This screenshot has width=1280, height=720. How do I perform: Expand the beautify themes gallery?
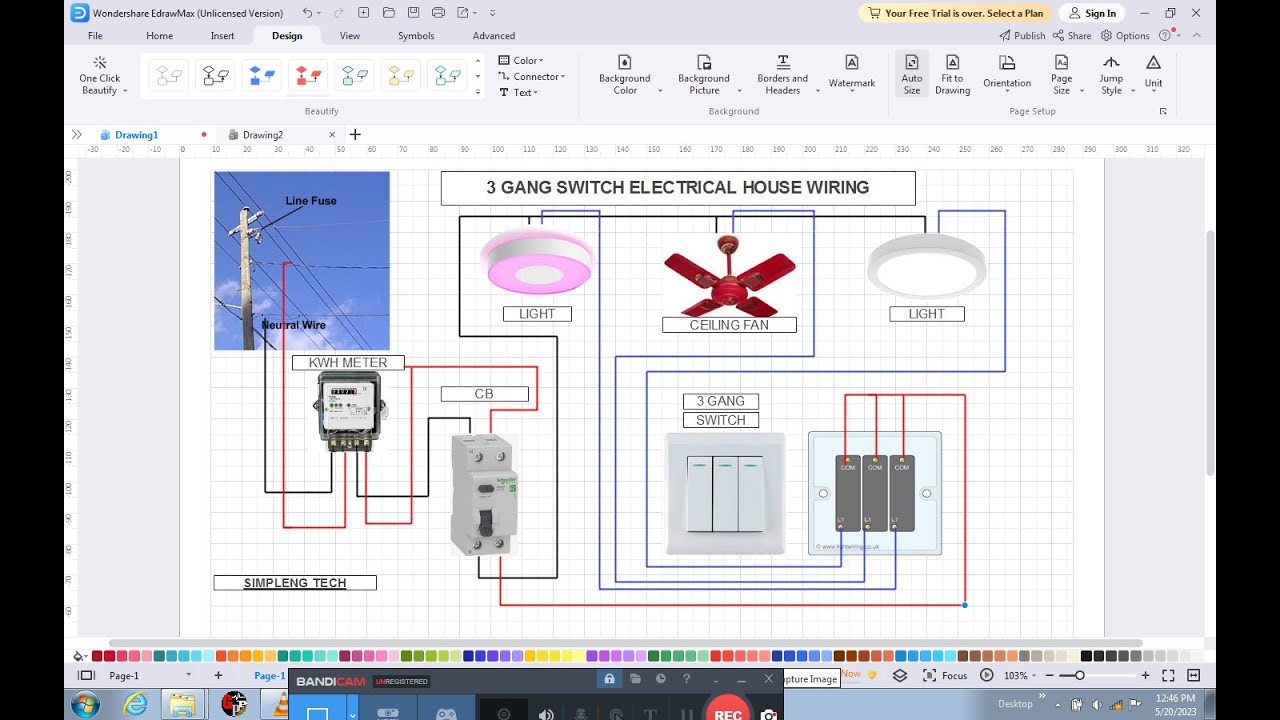[x=477, y=91]
